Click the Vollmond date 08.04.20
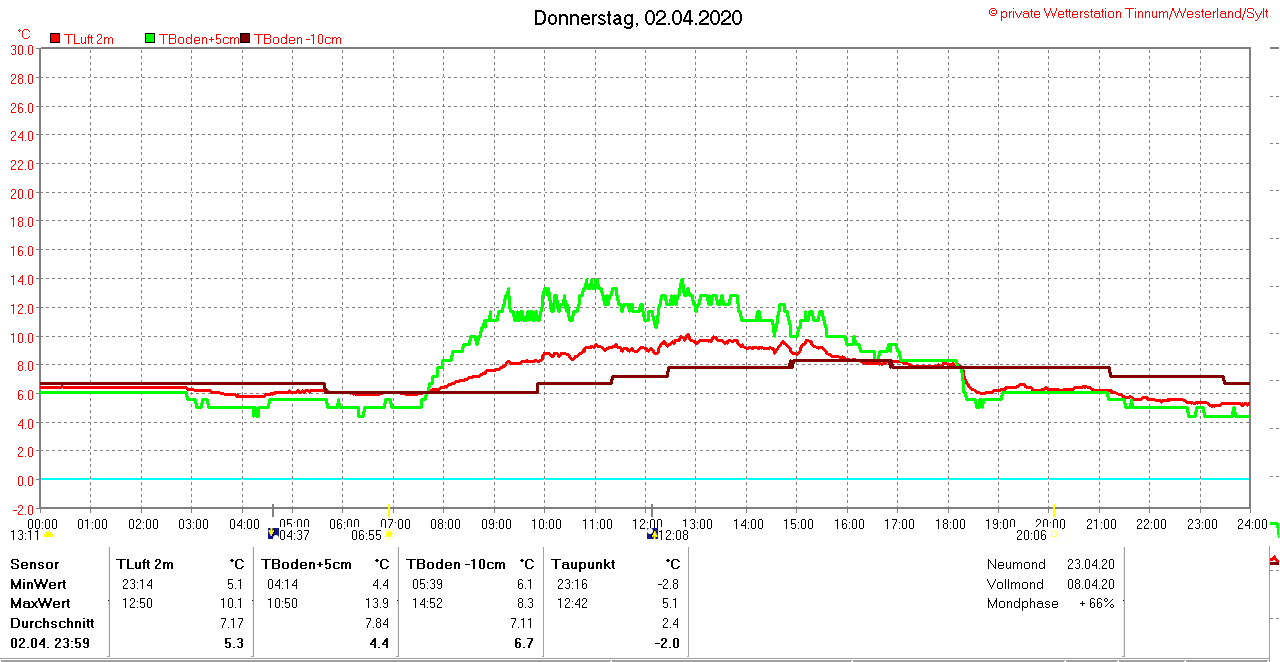The image size is (1280, 662). point(1090,584)
